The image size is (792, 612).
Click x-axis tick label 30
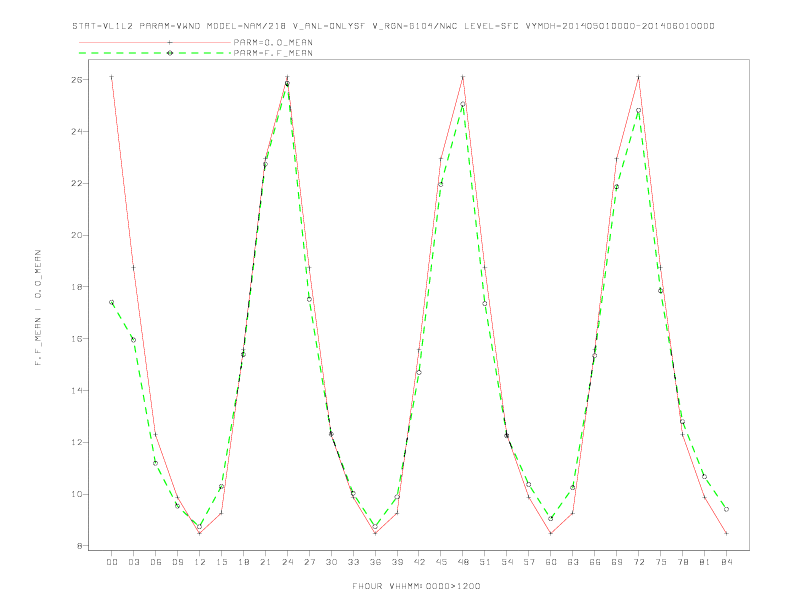(331, 562)
